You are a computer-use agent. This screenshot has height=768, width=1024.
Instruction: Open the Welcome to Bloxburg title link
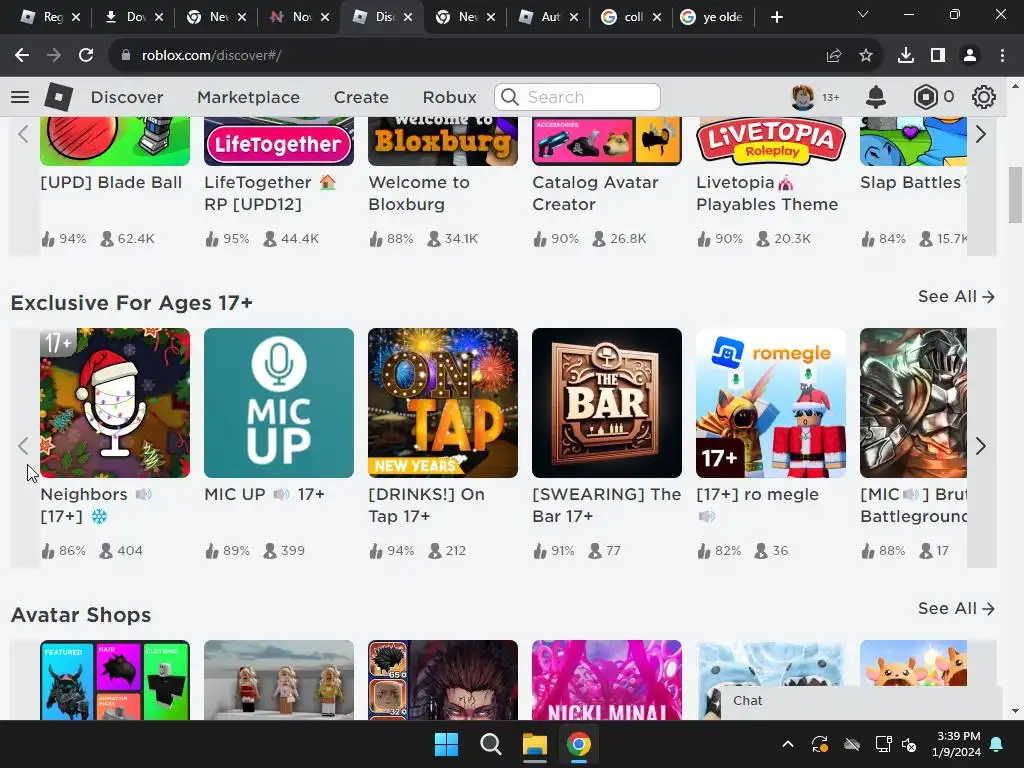419,193
